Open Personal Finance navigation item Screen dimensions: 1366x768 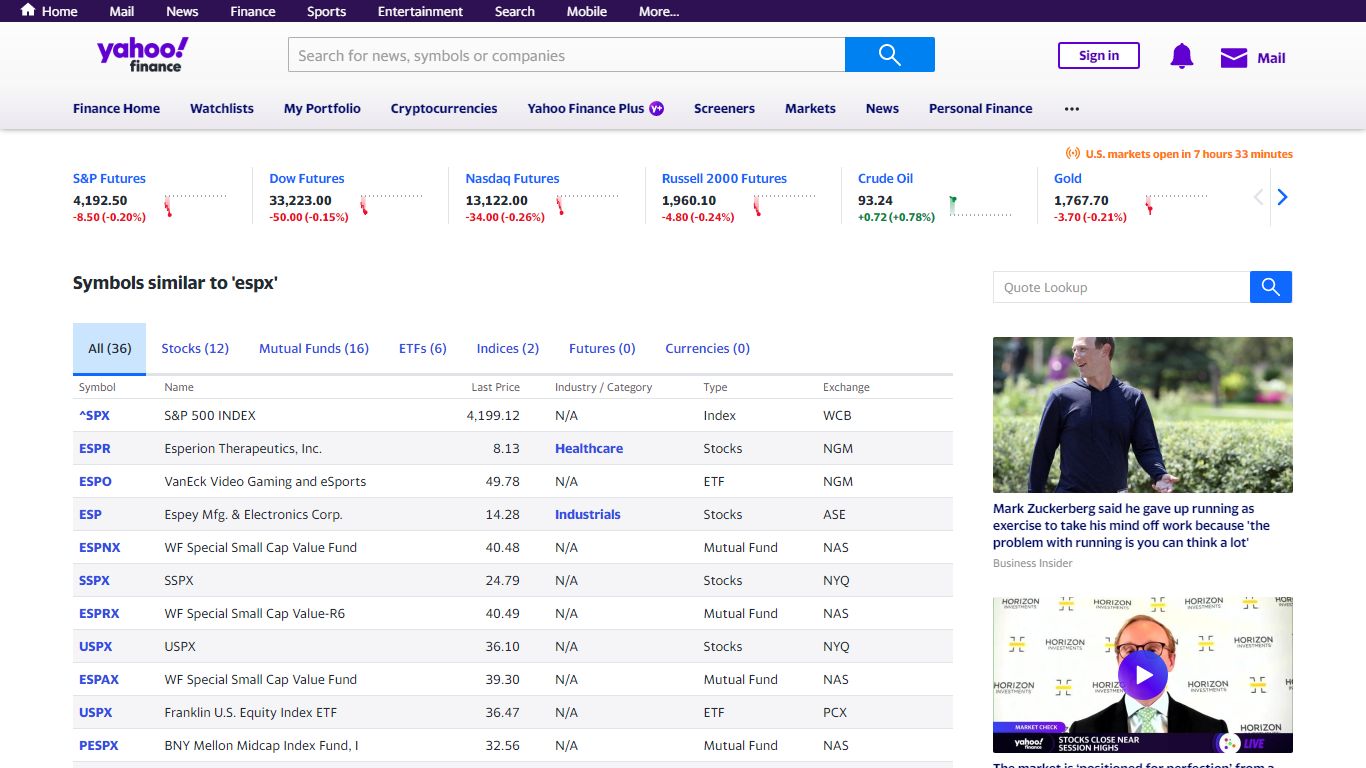pyautogui.click(x=981, y=108)
